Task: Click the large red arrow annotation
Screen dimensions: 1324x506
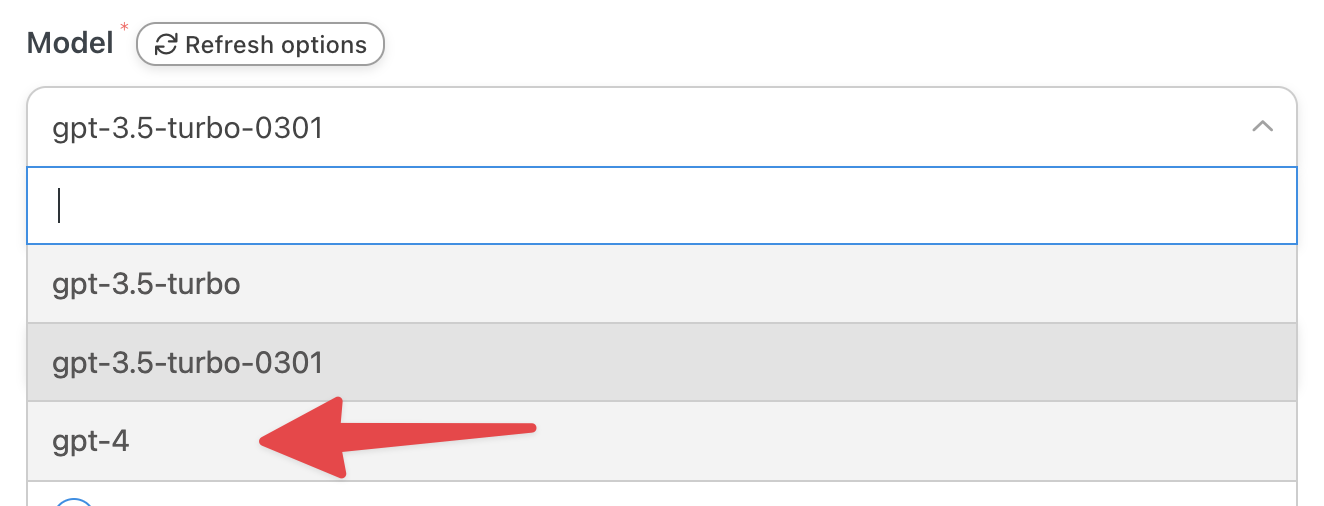Action: click(x=398, y=437)
